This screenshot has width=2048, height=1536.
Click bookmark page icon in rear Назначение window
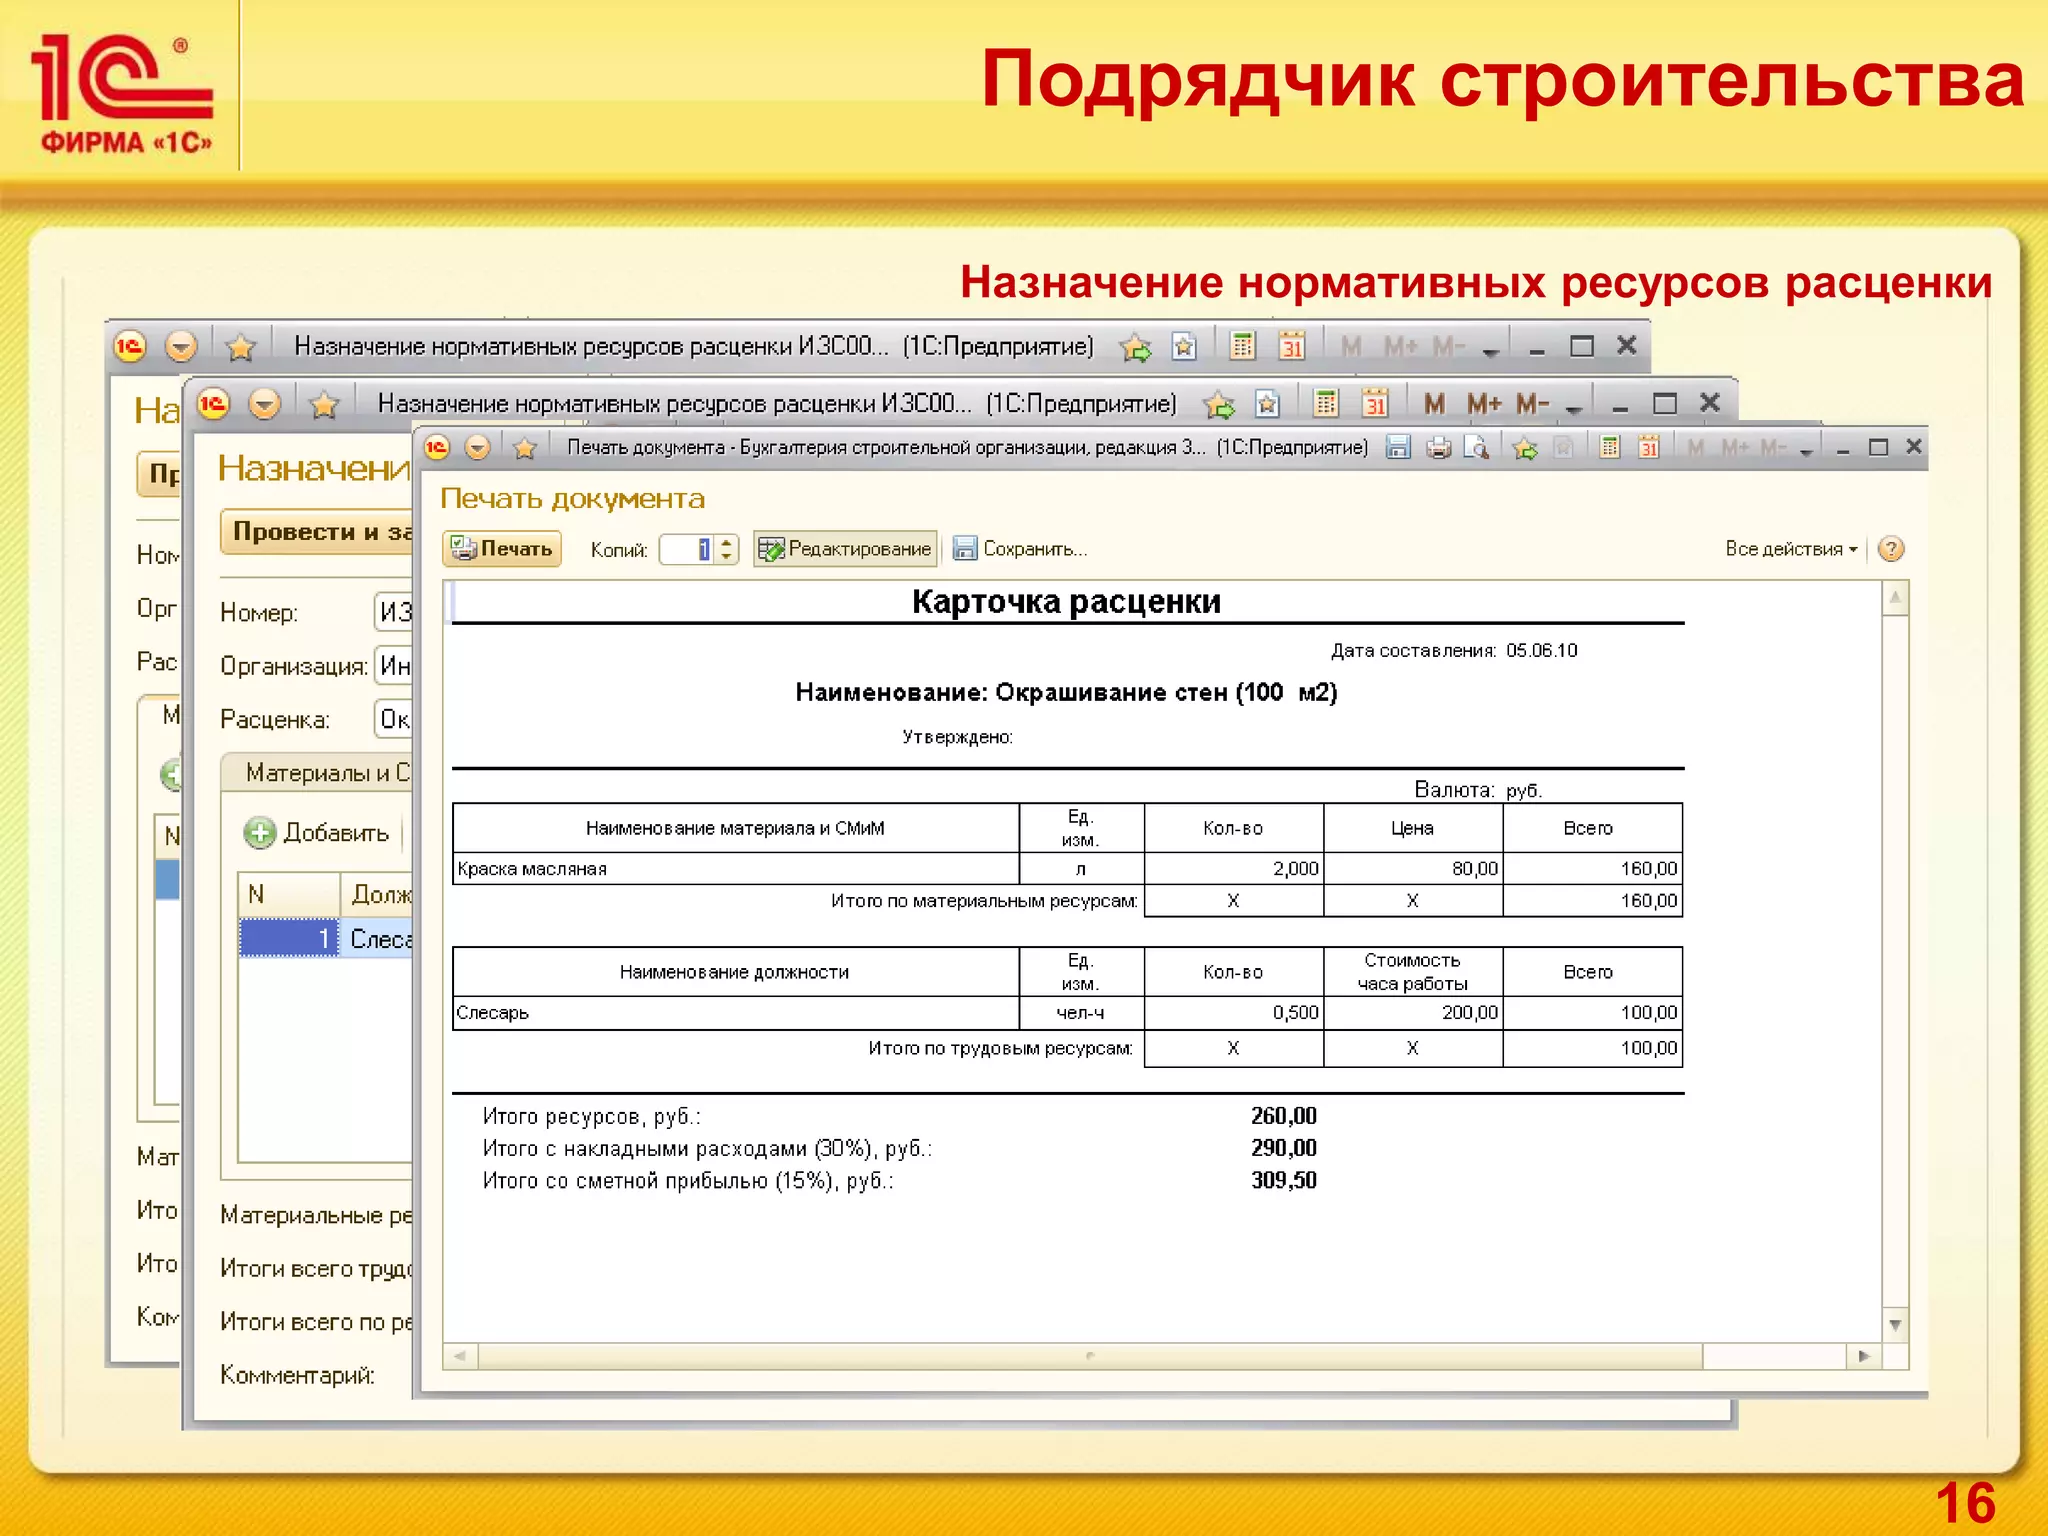(1184, 347)
